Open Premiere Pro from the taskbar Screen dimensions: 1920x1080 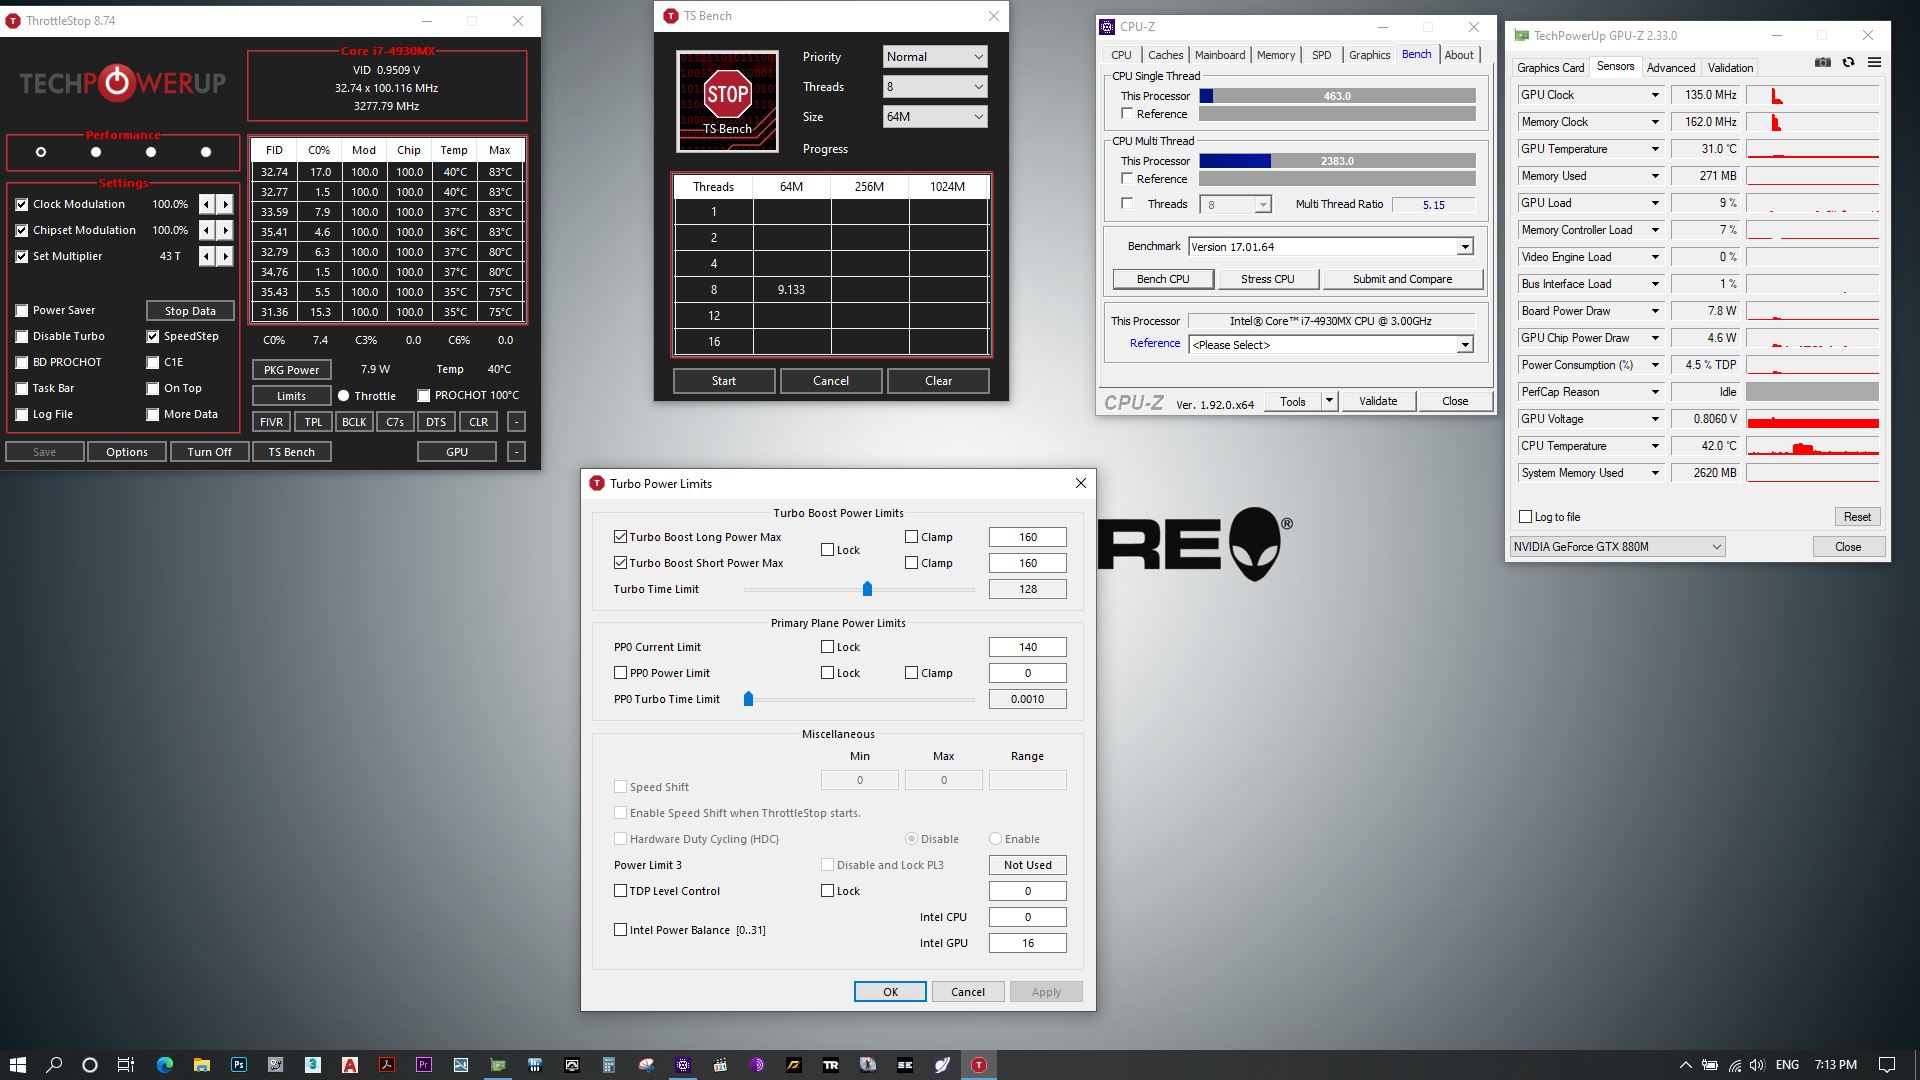click(x=423, y=1065)
